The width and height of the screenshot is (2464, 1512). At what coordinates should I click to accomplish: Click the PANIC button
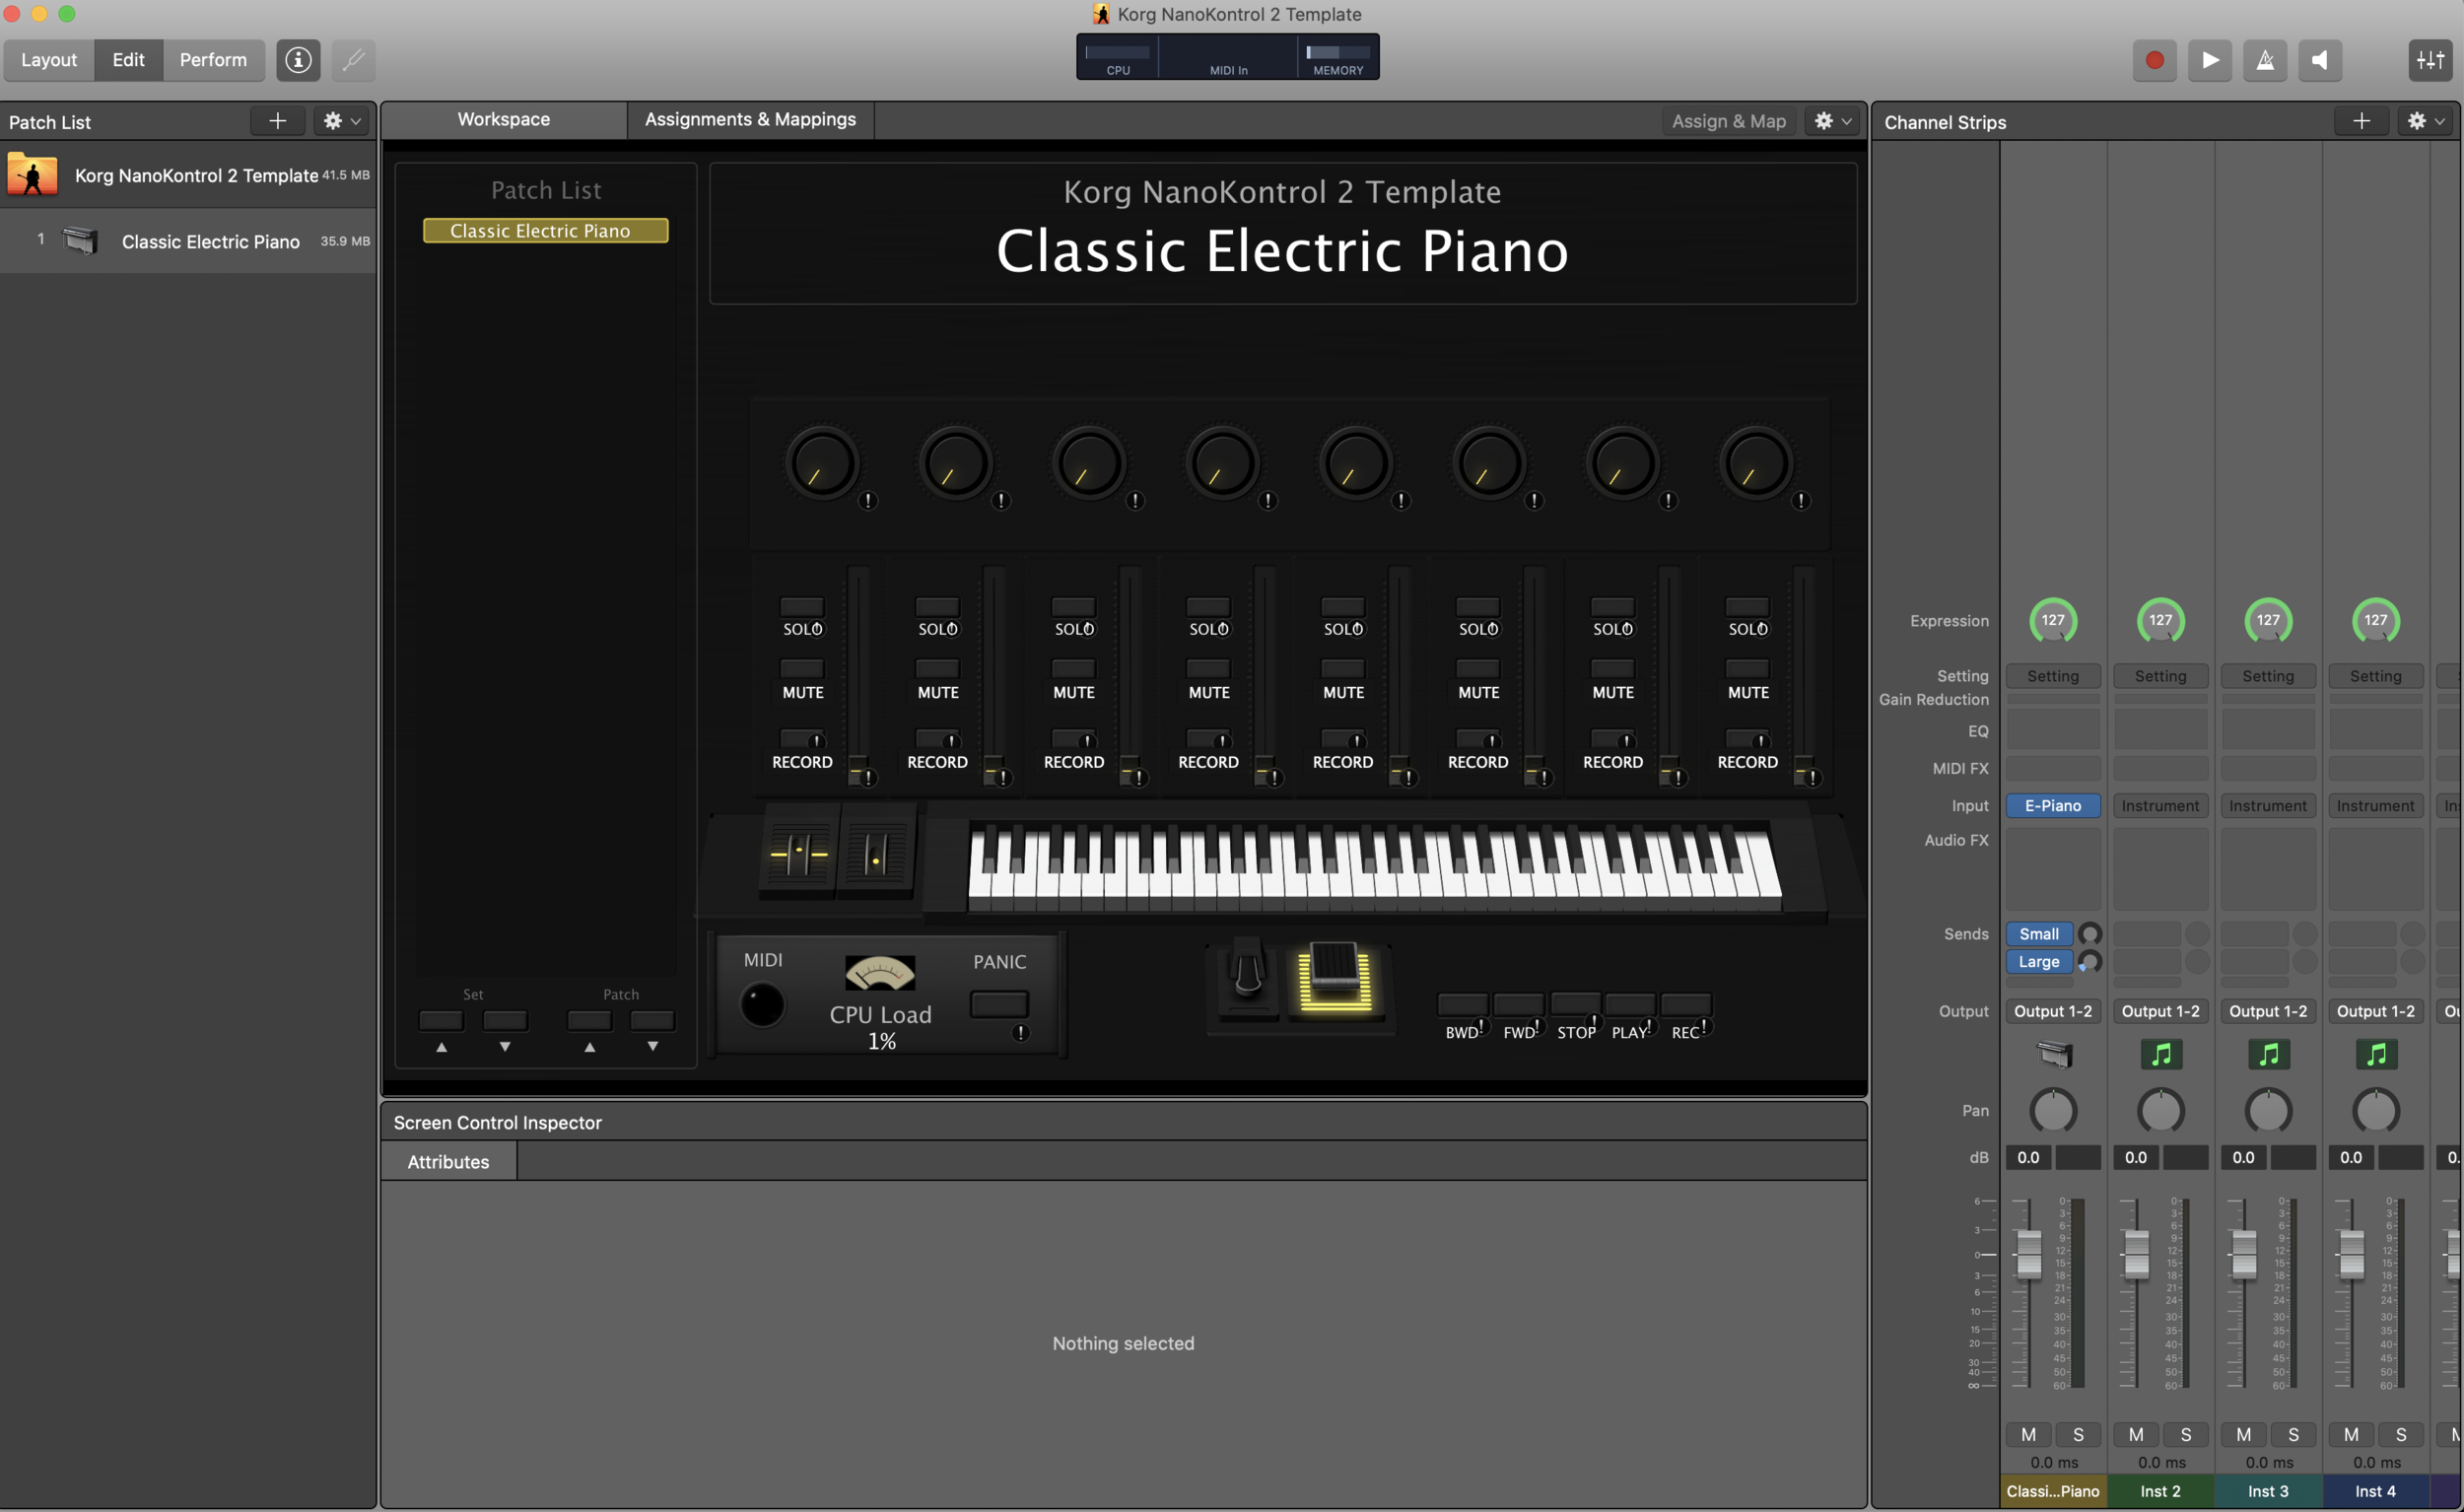pos(999,1003)
